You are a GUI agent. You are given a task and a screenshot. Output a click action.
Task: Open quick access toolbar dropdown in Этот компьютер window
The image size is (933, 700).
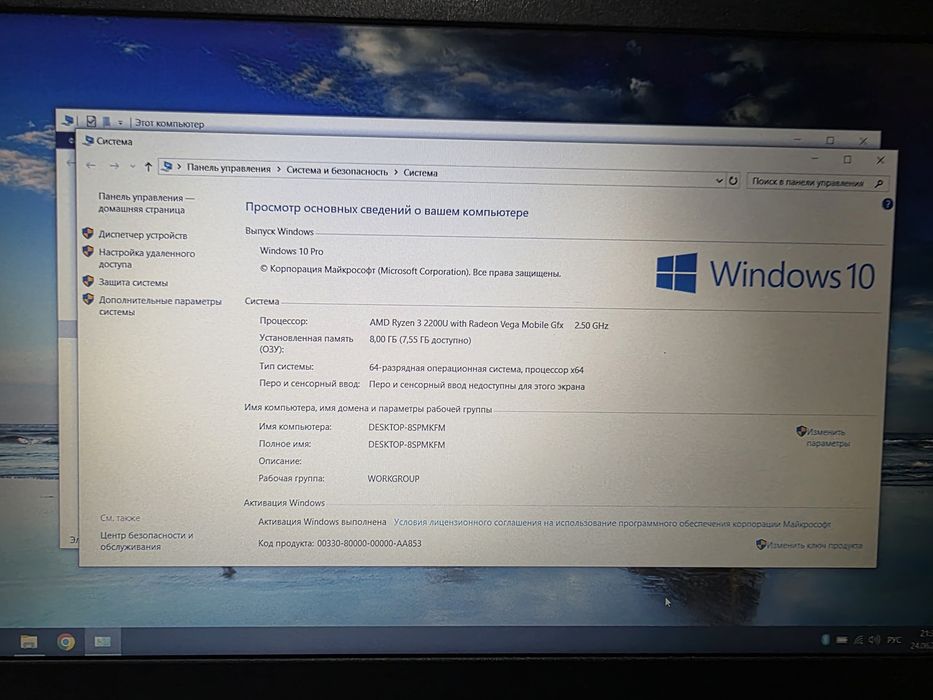pos(120,123)
